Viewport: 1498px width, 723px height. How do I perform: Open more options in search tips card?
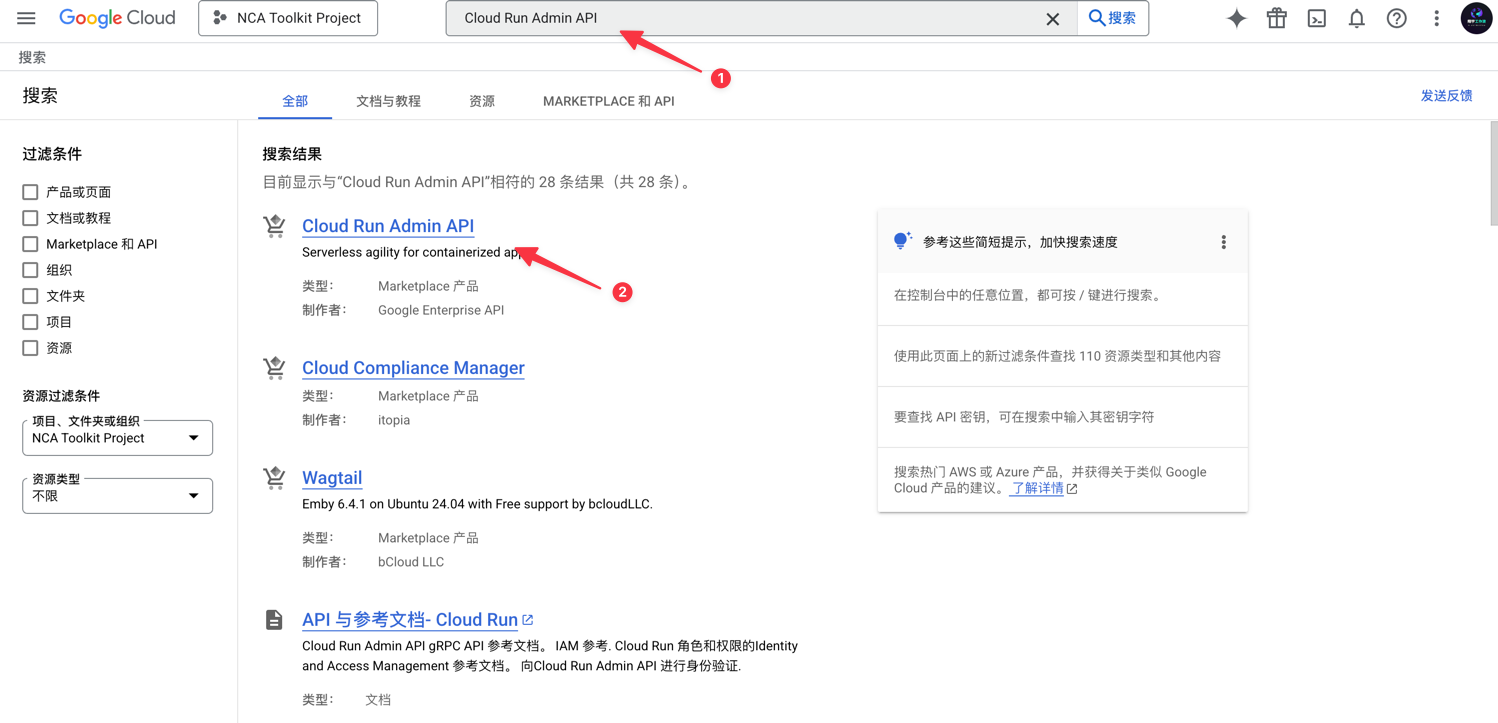pyautogui.click(x=1223, y=242)
